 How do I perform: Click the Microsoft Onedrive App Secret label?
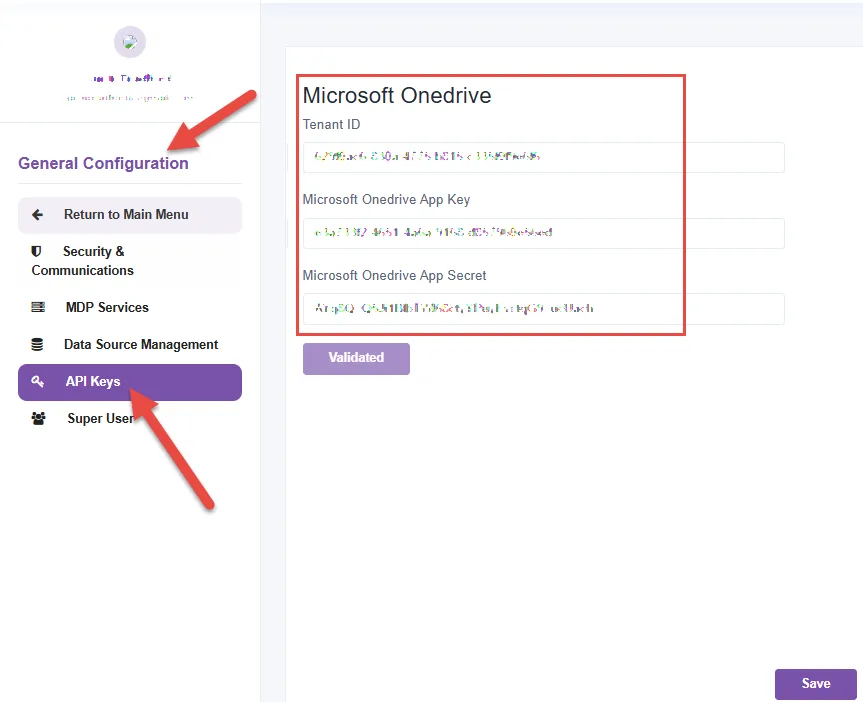pos(395,275)
